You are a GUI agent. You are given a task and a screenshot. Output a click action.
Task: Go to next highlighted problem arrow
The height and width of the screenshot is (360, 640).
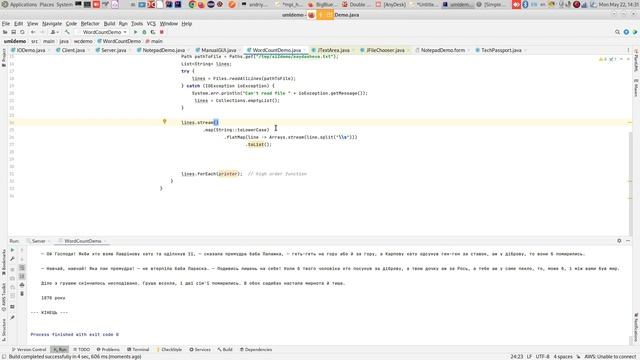pyautogui.click(x=628, y=60)
